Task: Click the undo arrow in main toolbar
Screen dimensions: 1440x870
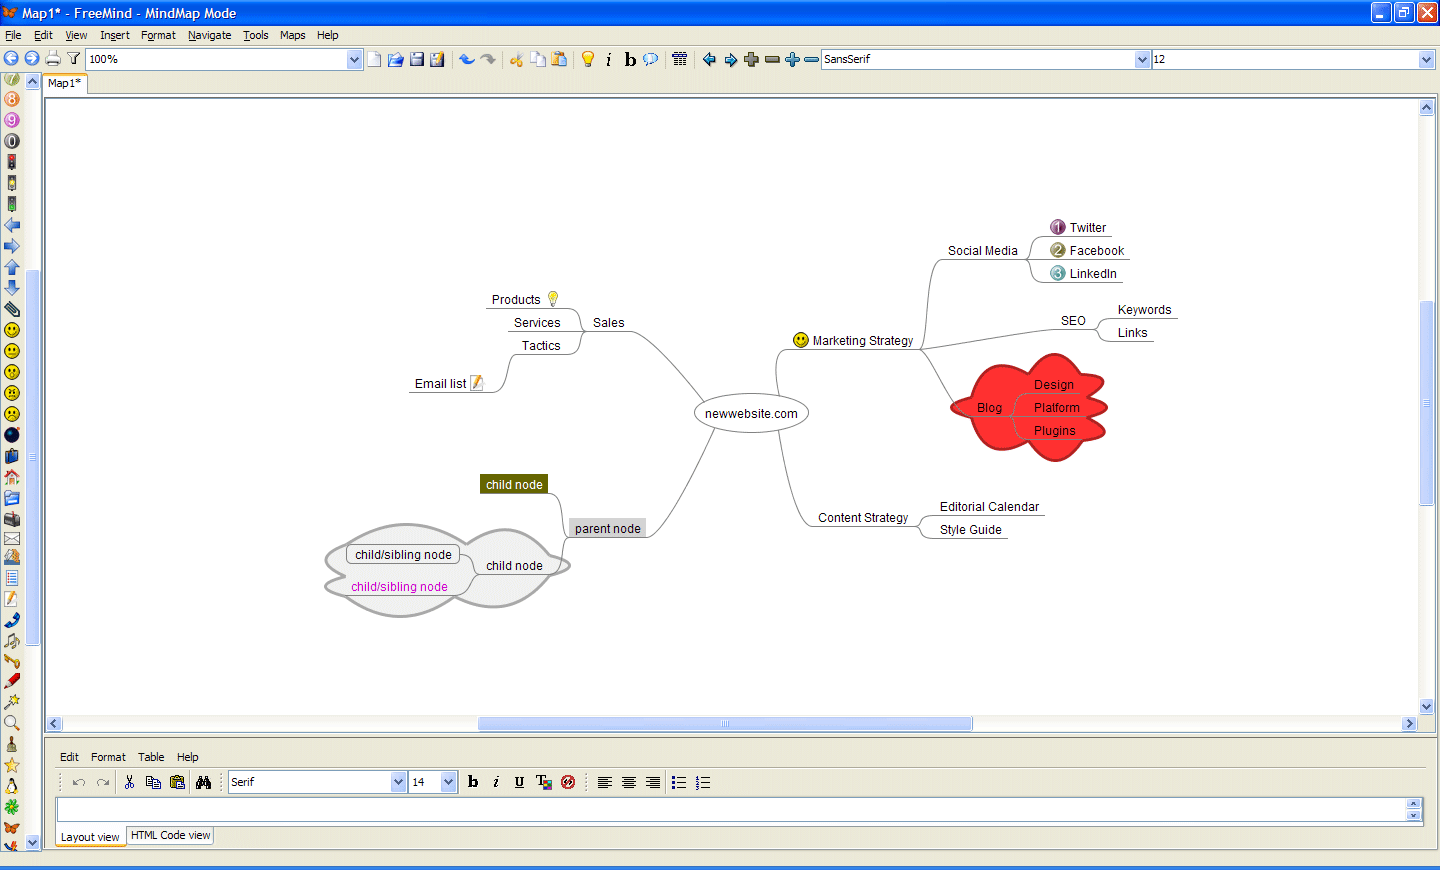Action: click(x=466, y=59)
